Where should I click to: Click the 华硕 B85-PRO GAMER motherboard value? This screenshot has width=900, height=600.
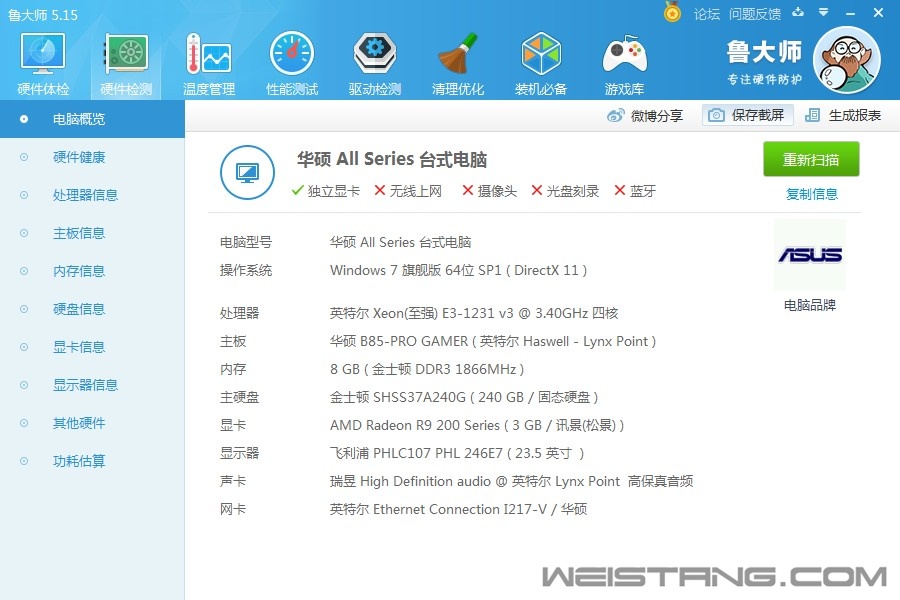tap(492, 341)
